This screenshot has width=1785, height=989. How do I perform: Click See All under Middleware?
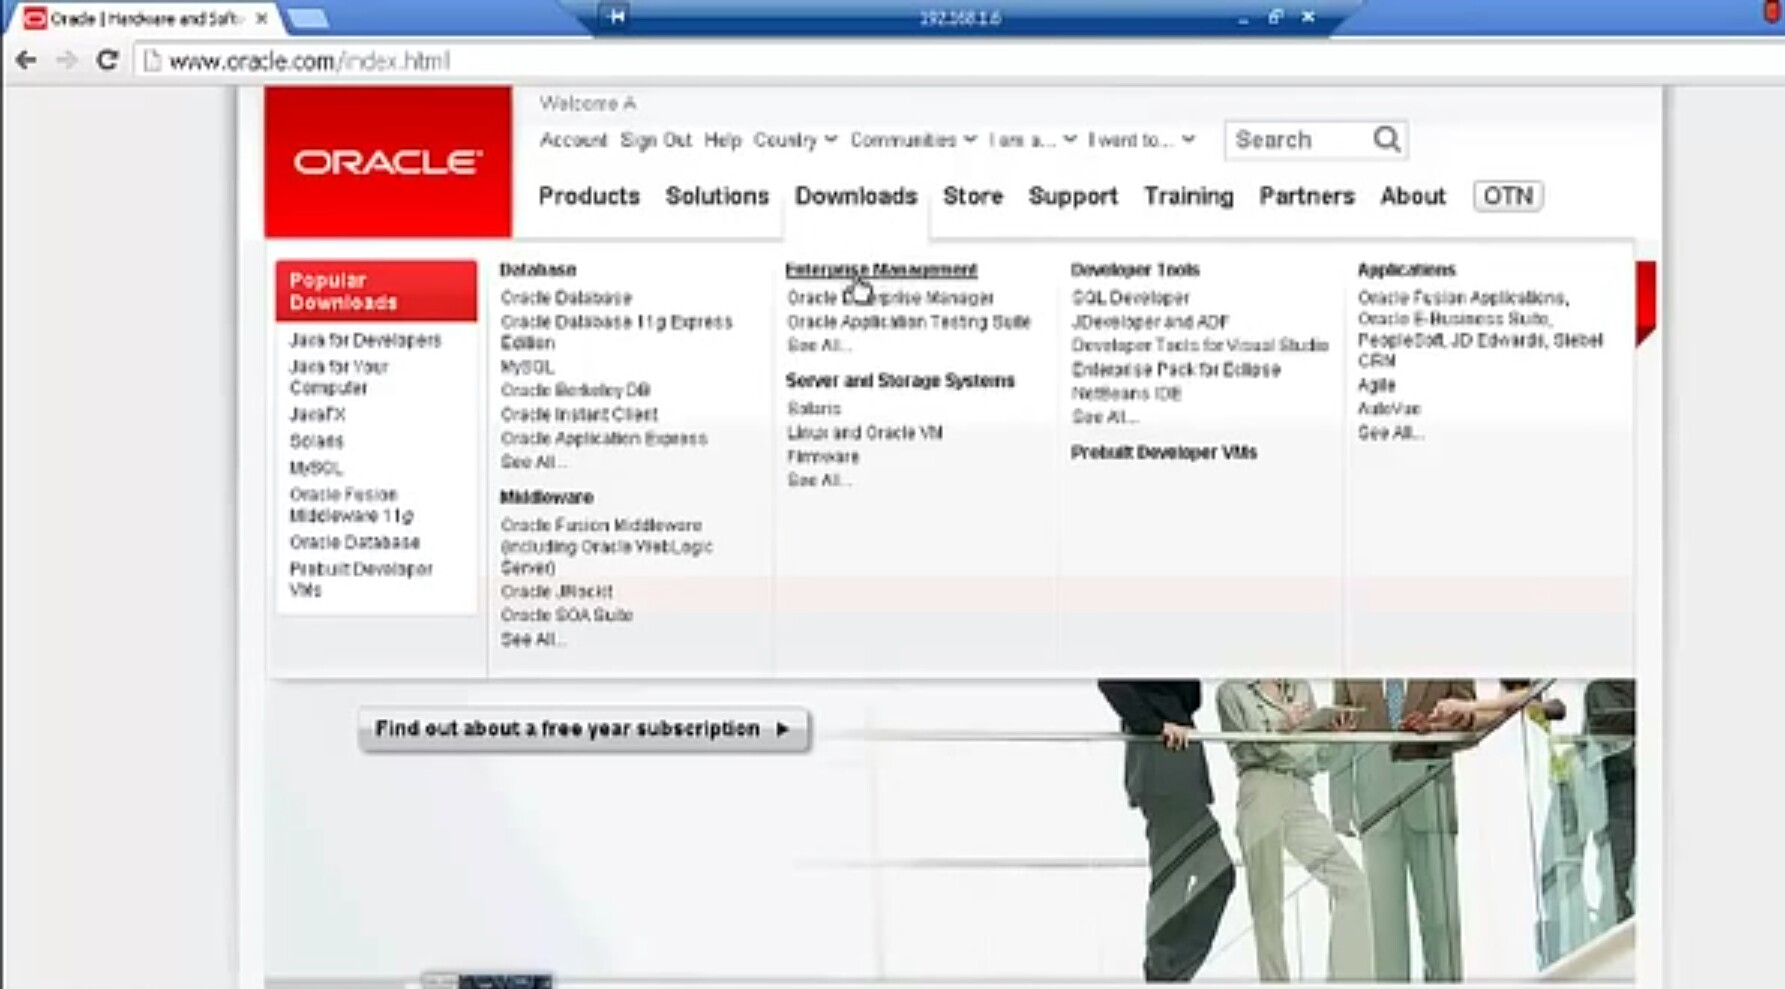533,639
